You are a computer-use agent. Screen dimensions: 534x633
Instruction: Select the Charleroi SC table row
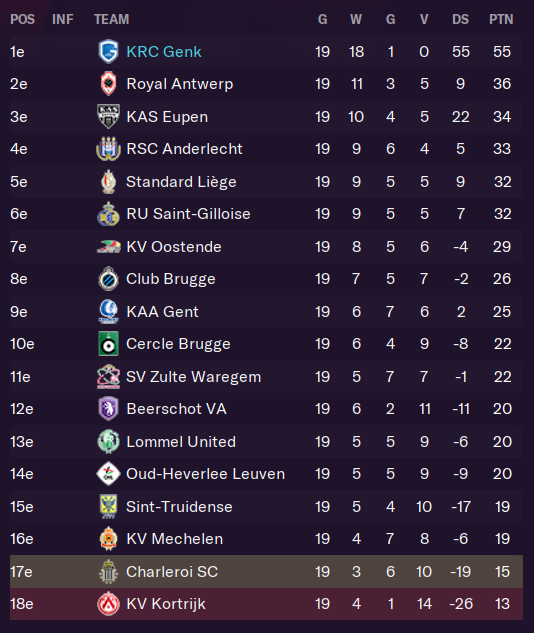[266, 572]
